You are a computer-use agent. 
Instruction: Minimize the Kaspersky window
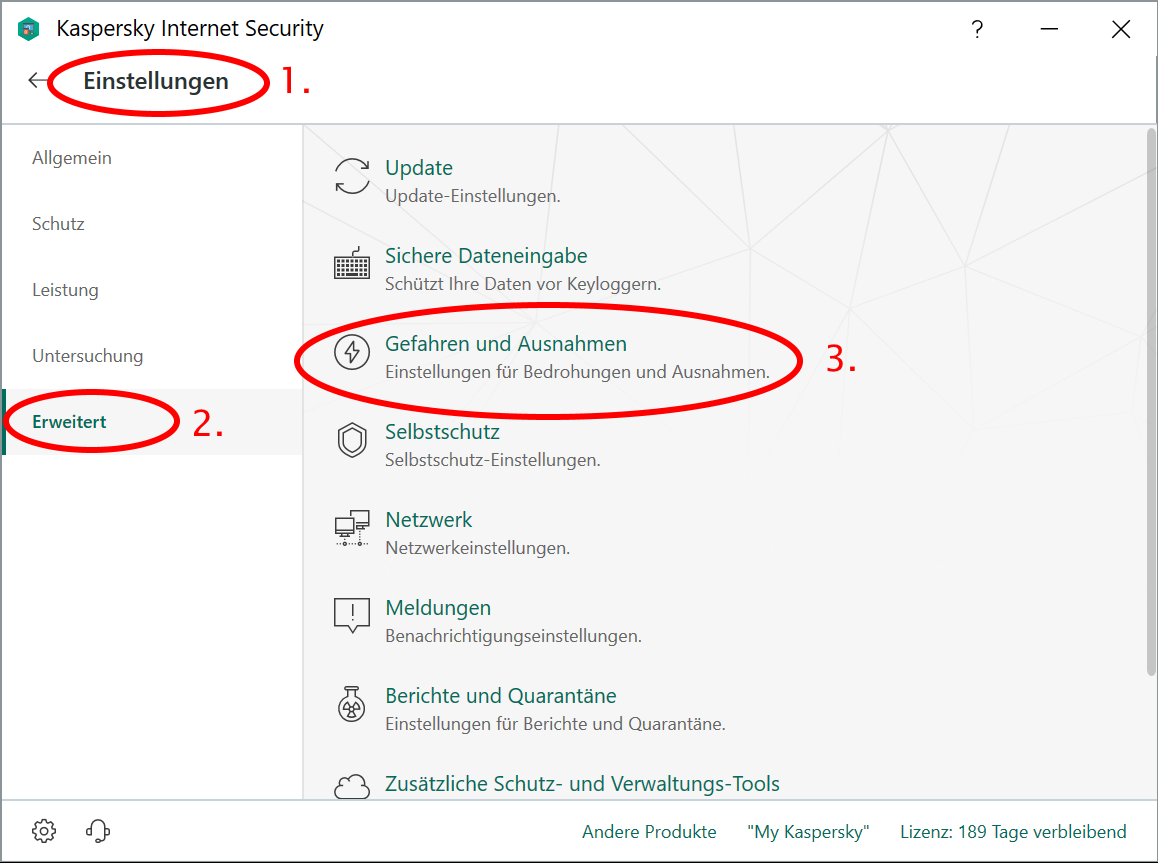coord(1049,30)
